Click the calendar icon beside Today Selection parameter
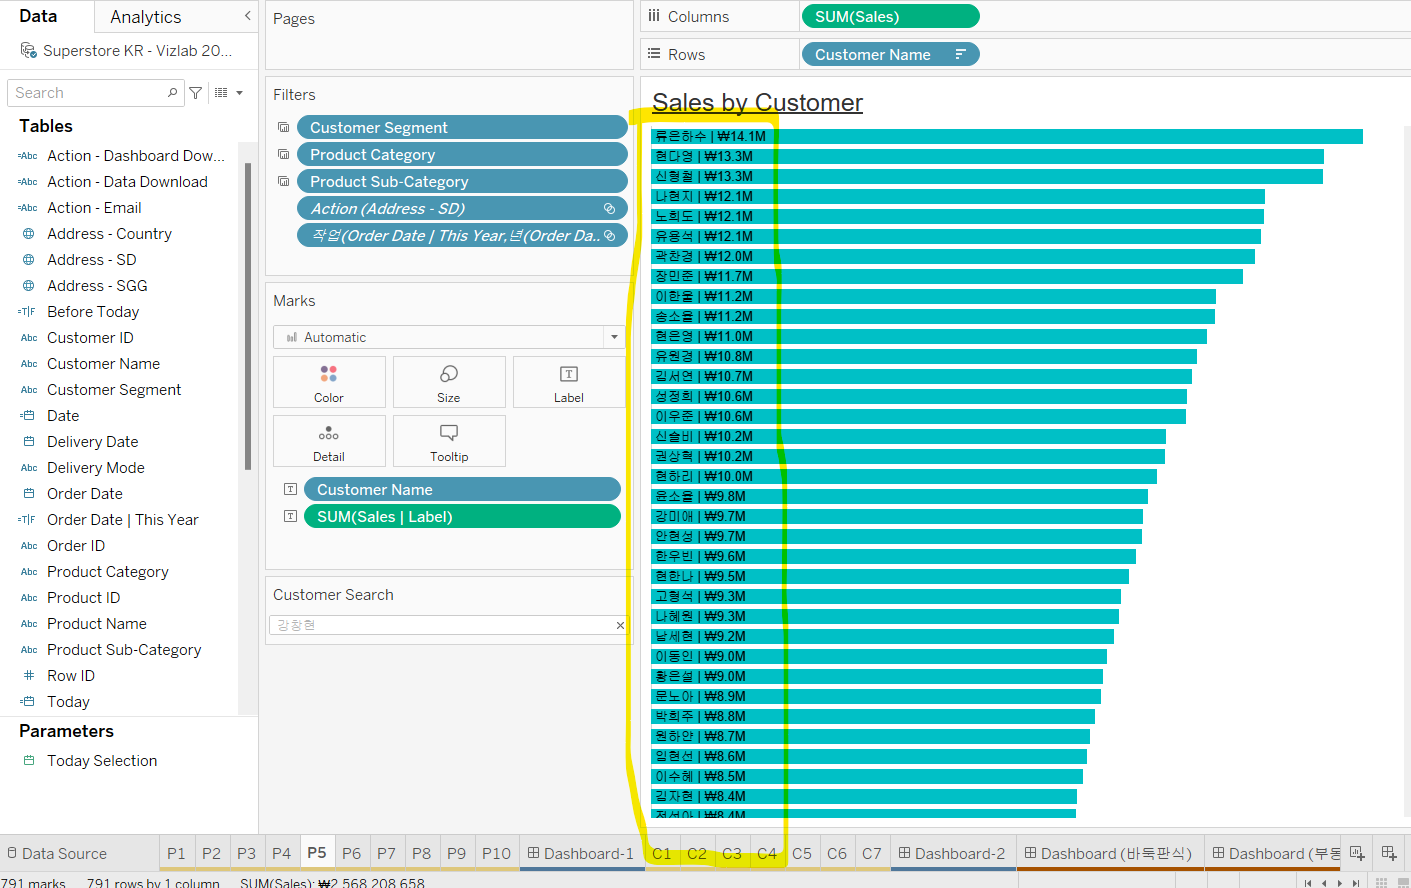 [x=29, y=761]
